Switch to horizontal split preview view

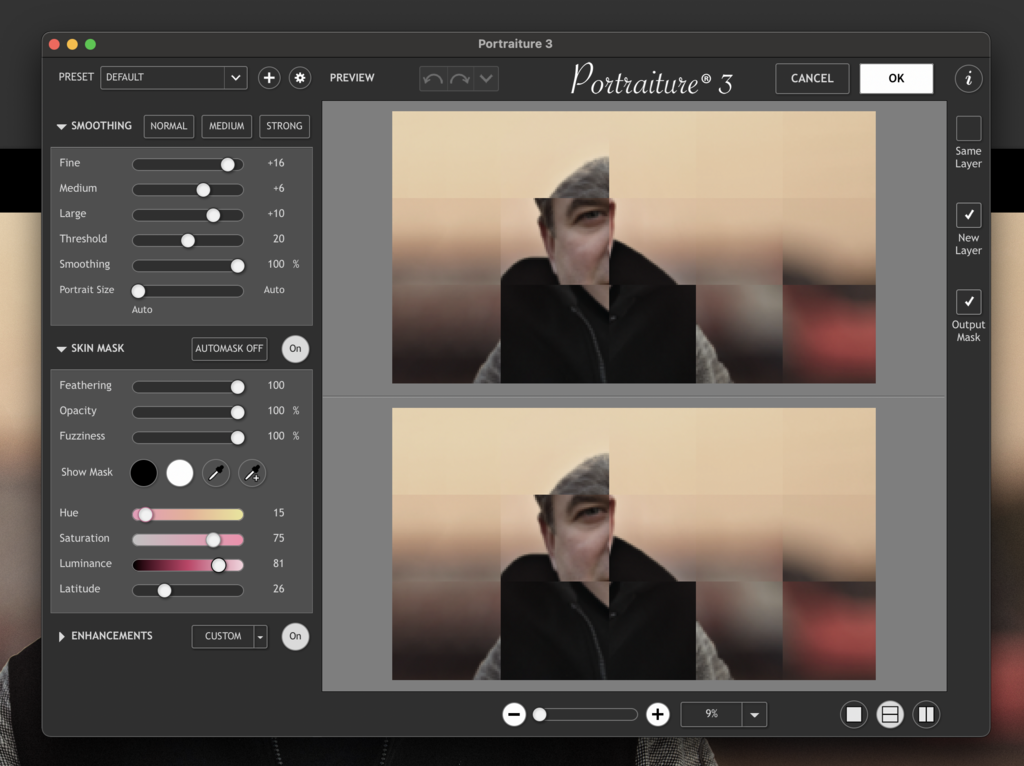889,714
